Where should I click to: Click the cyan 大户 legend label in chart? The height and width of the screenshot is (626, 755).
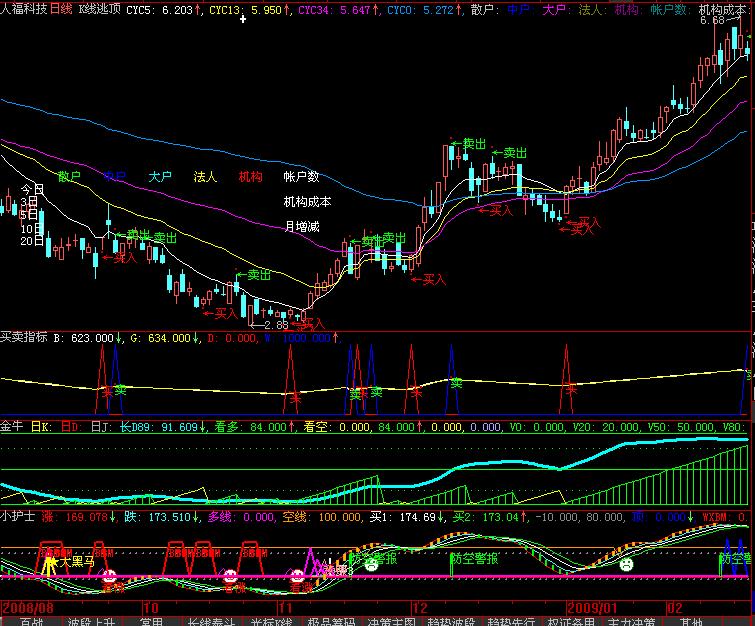point(160,177)
